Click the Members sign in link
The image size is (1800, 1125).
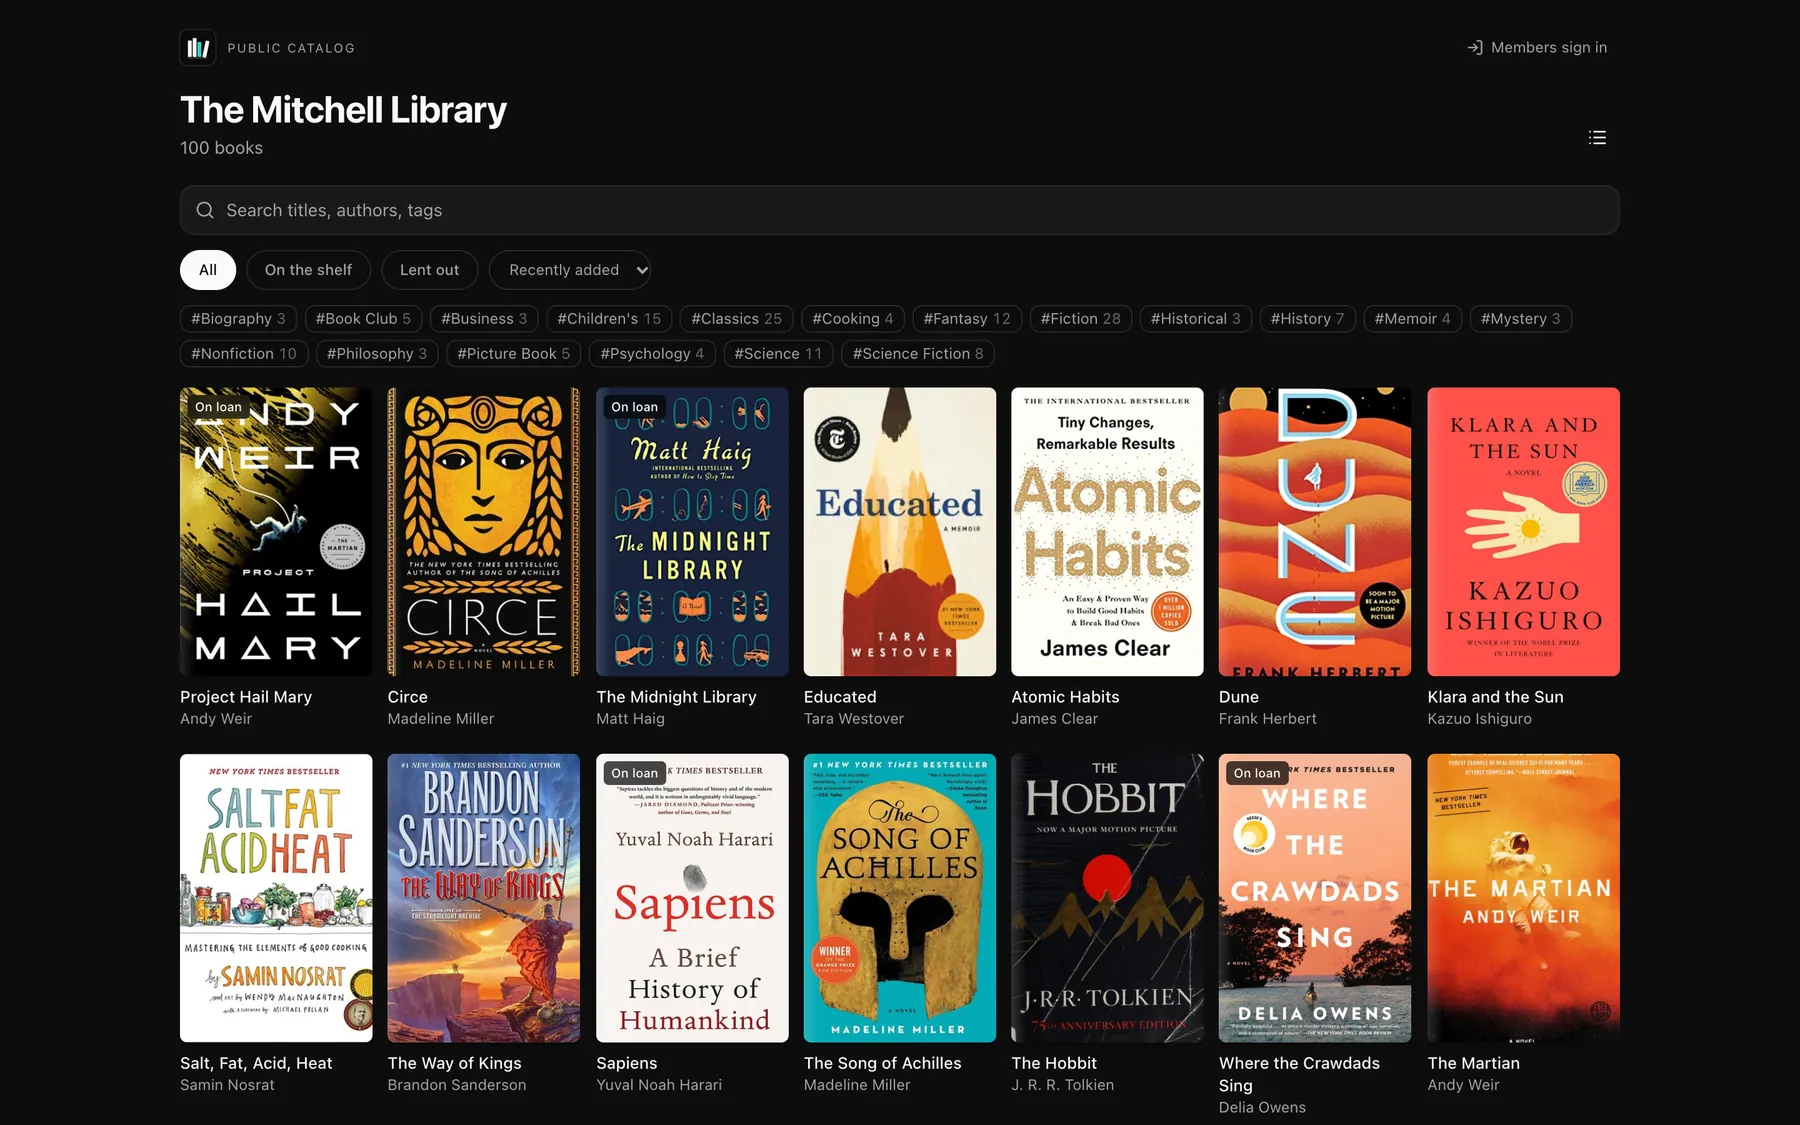[x=1537, y=48]
